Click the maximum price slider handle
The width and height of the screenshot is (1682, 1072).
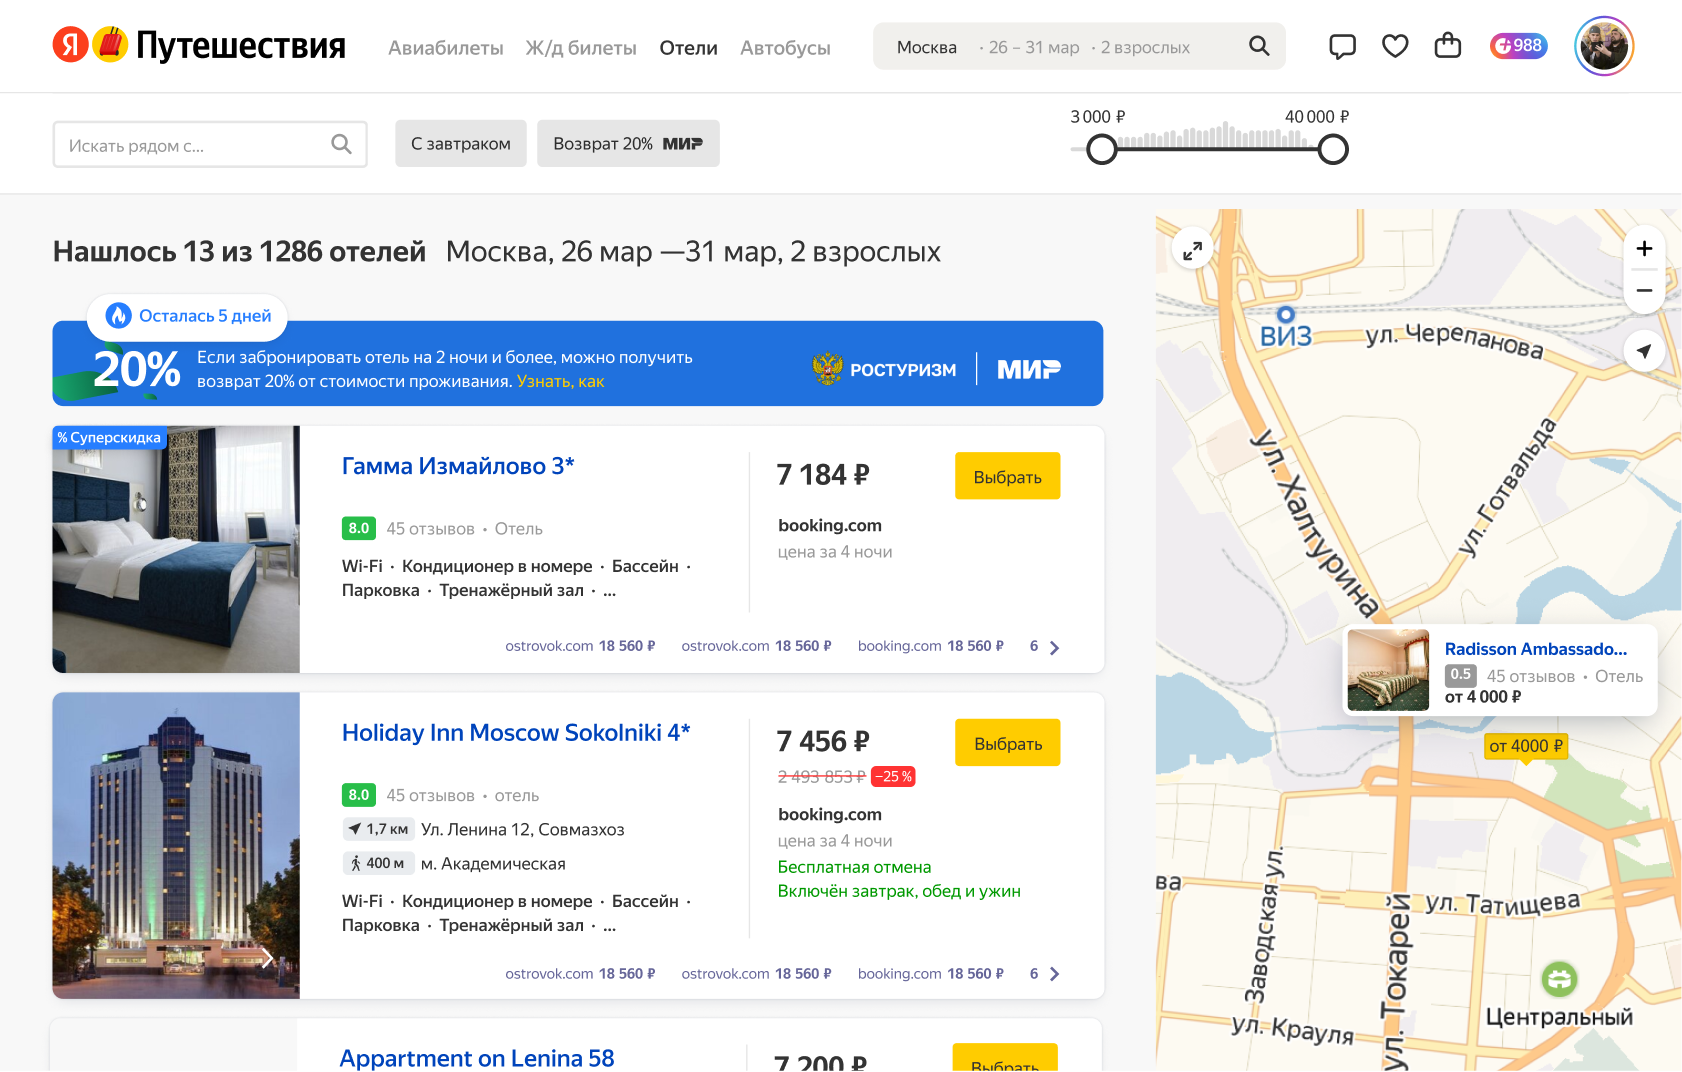pos(1333,149)
